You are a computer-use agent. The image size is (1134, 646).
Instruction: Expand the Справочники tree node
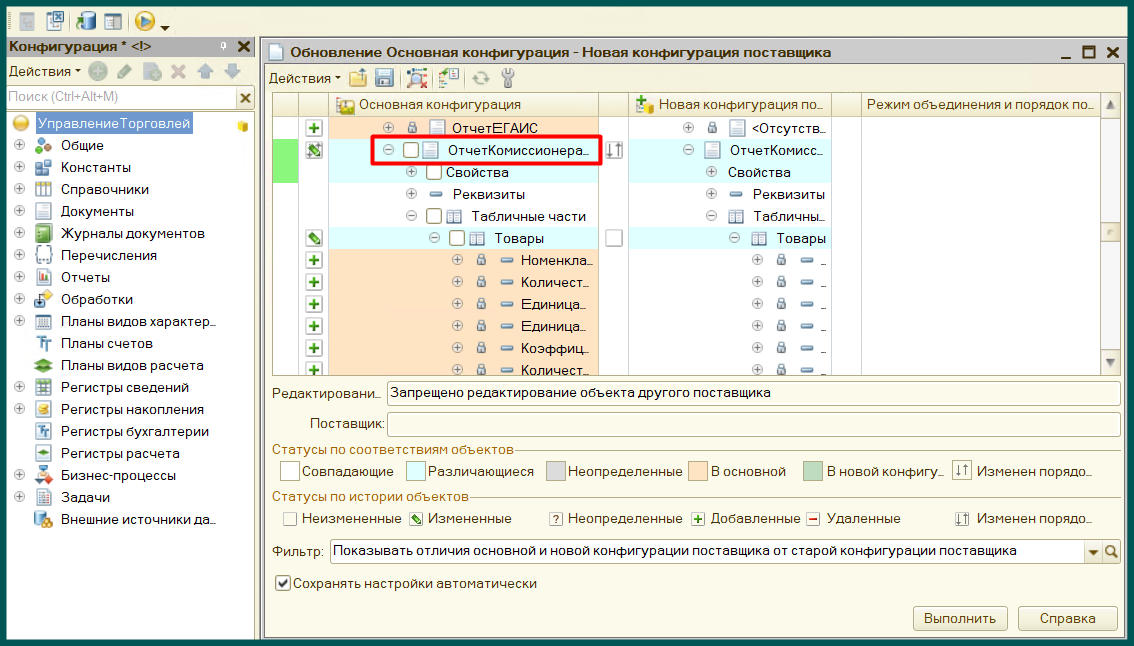click(x=20, y=190)
